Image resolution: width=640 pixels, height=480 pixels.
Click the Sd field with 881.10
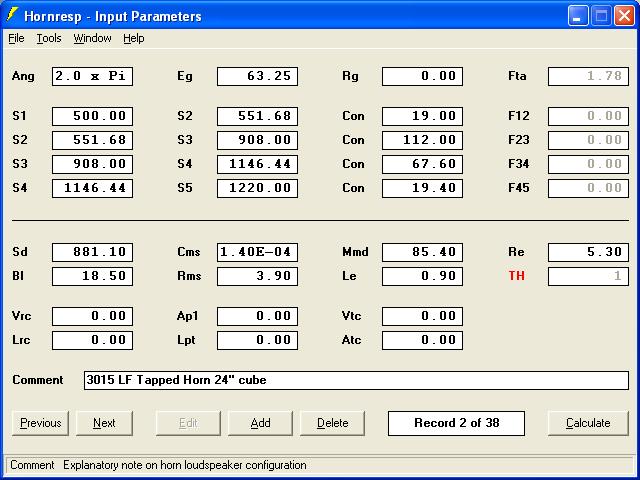tap(92, 252)
